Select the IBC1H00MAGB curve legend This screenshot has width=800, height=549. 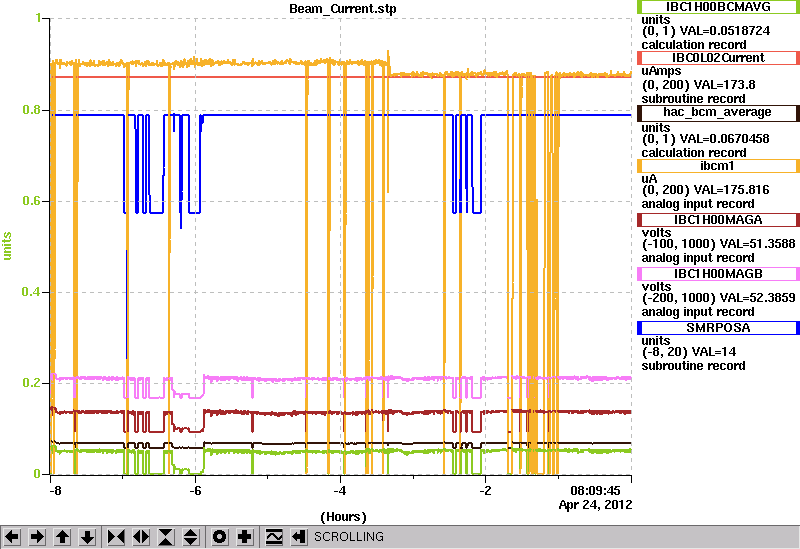pyautogui.click(x=718, y=274)
